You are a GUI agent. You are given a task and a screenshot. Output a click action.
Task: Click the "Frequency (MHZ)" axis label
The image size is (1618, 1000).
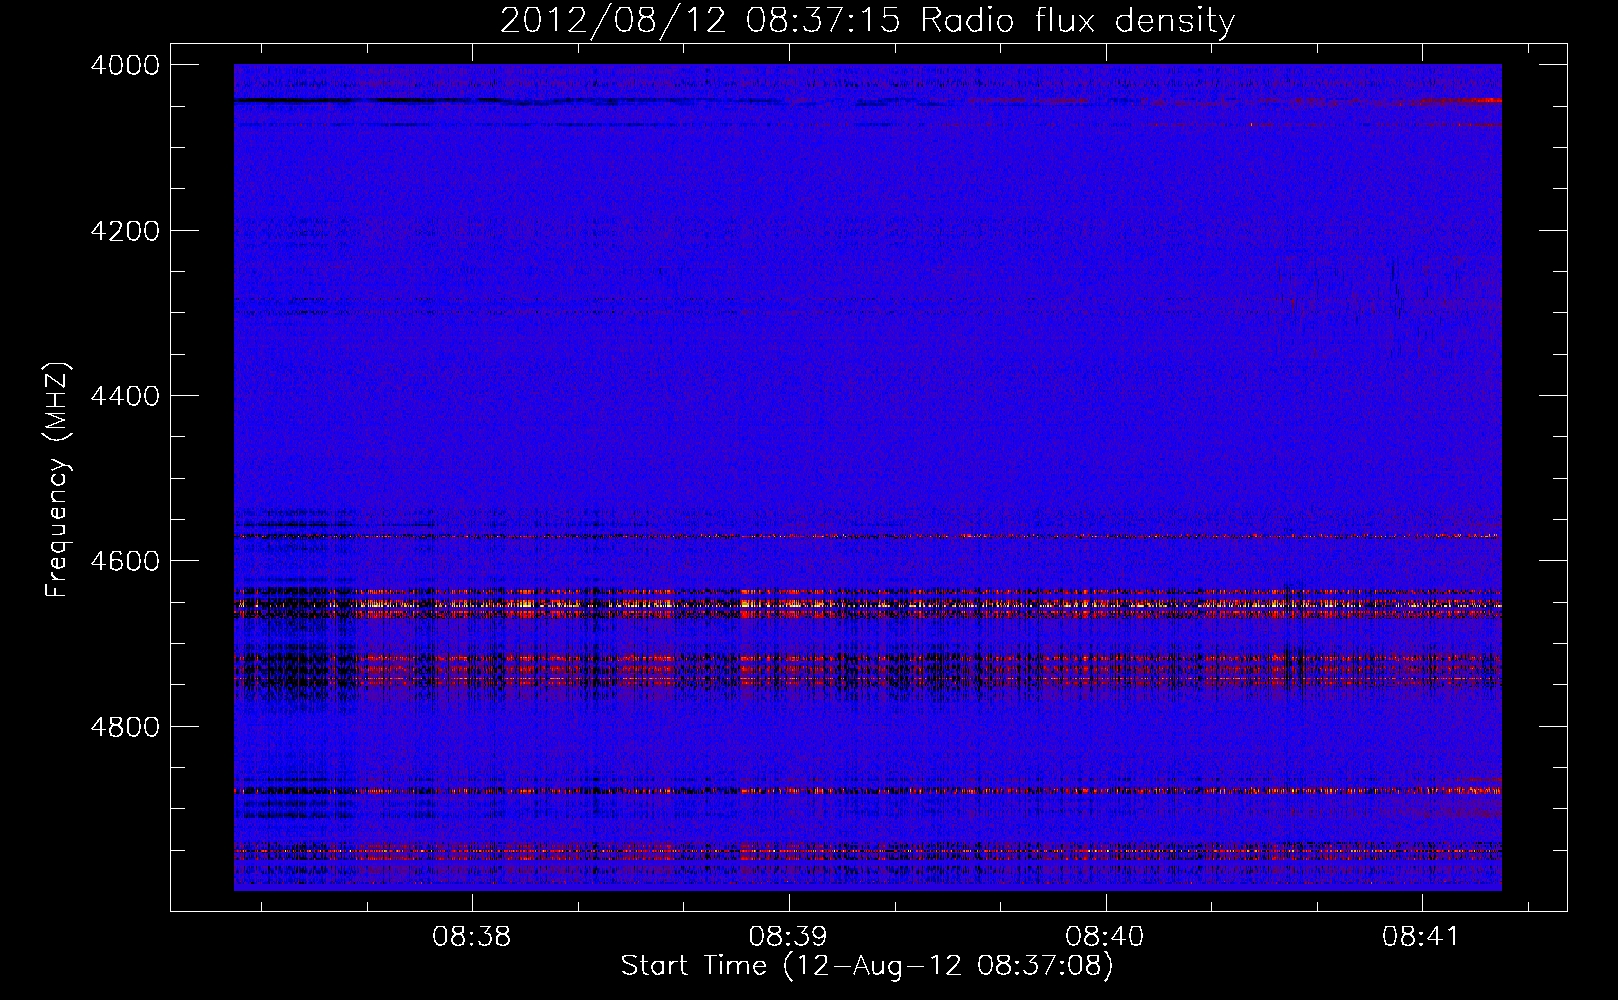tap(58, 480)
